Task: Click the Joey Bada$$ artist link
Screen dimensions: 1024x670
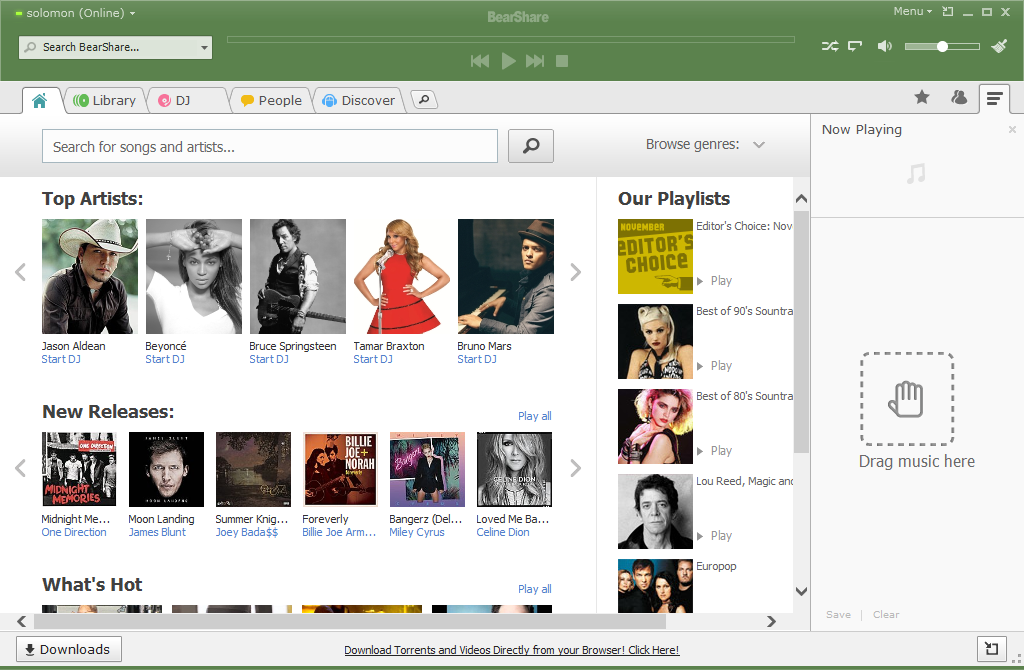Action: coord(247,532)
